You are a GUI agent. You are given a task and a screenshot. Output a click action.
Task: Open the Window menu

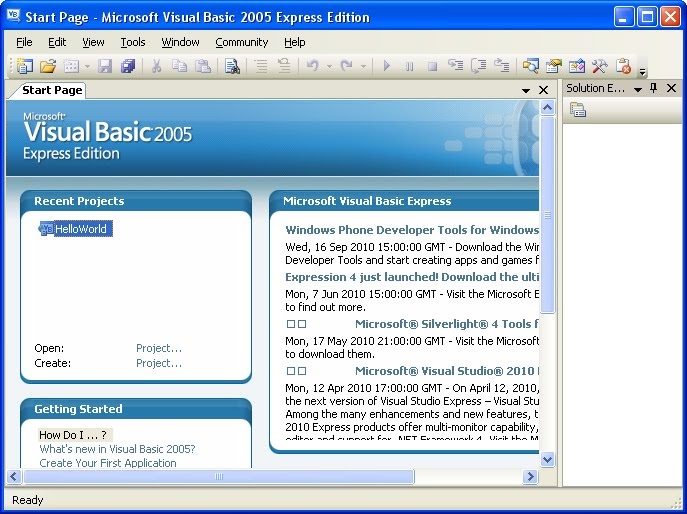tap(180, 43)
